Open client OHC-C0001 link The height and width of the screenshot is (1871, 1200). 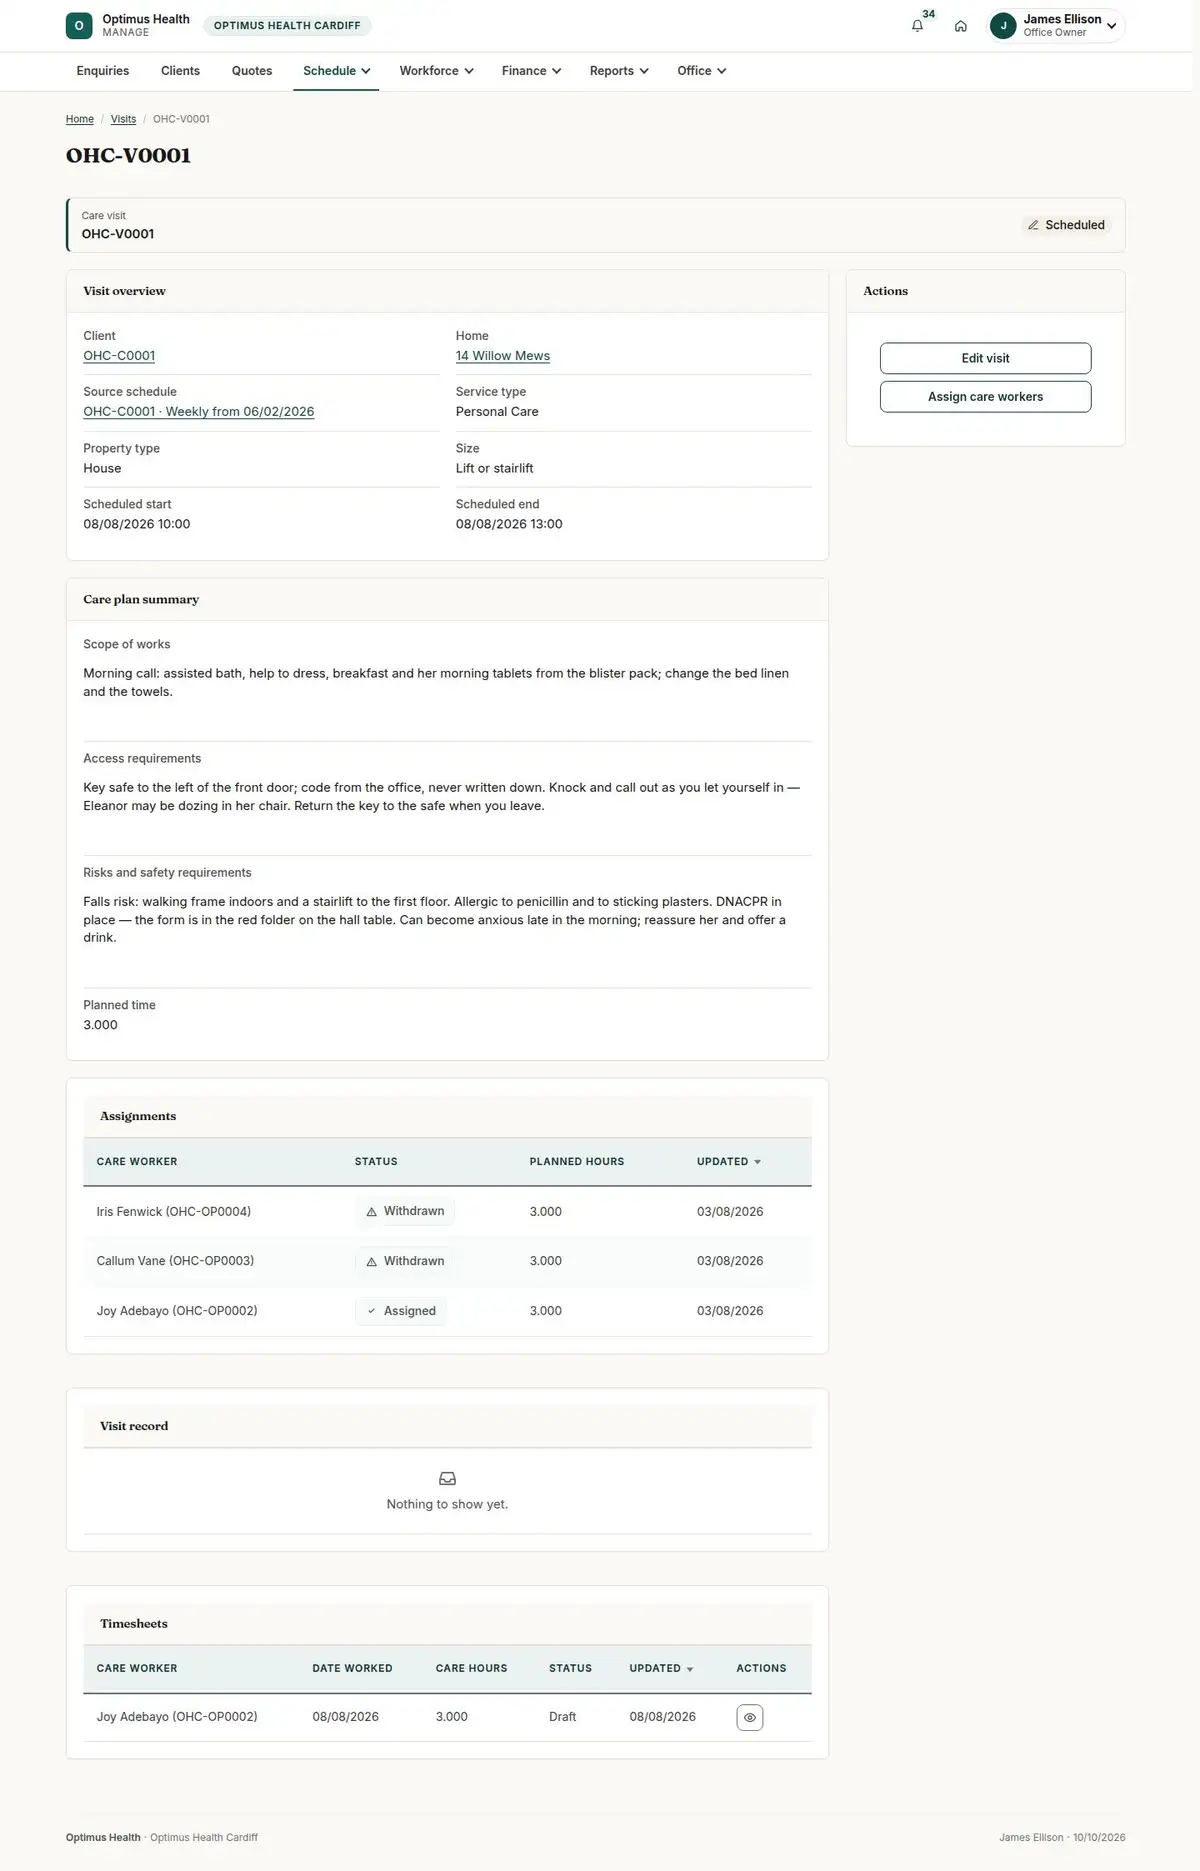click(119, 356)
